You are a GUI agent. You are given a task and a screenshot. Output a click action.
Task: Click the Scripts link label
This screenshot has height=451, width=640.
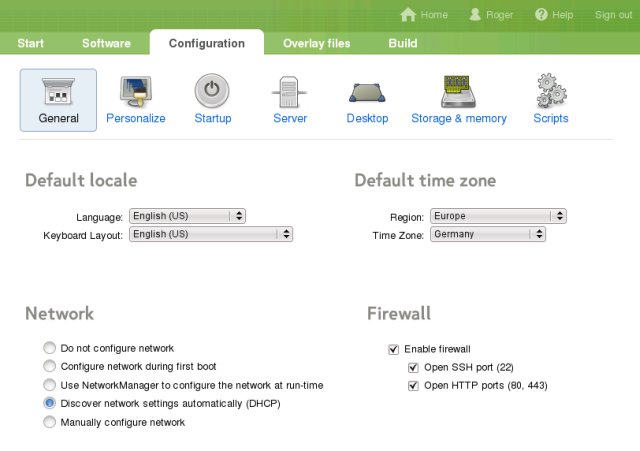pos(551,118)
